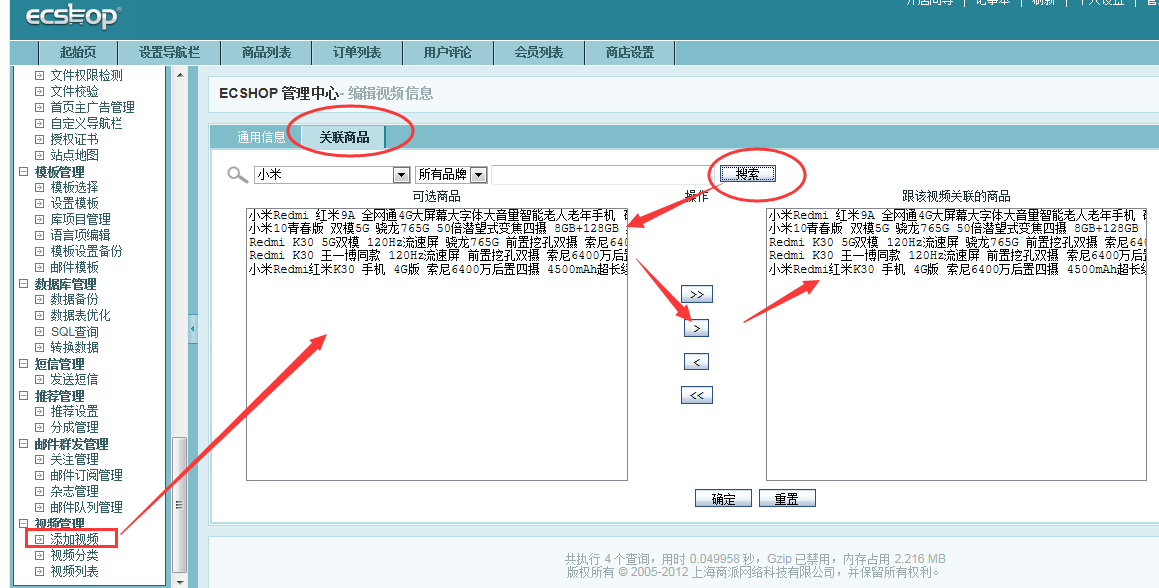Go to 商品列表 in the navigation bar
The height and width of the screenshot is (588, 1159).
click(266, 53)
